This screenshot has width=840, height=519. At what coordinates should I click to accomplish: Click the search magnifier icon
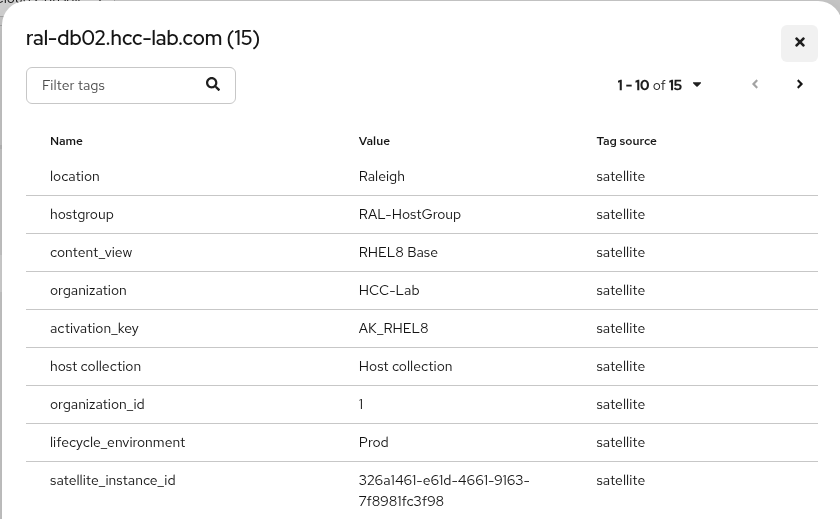(213, 85)
